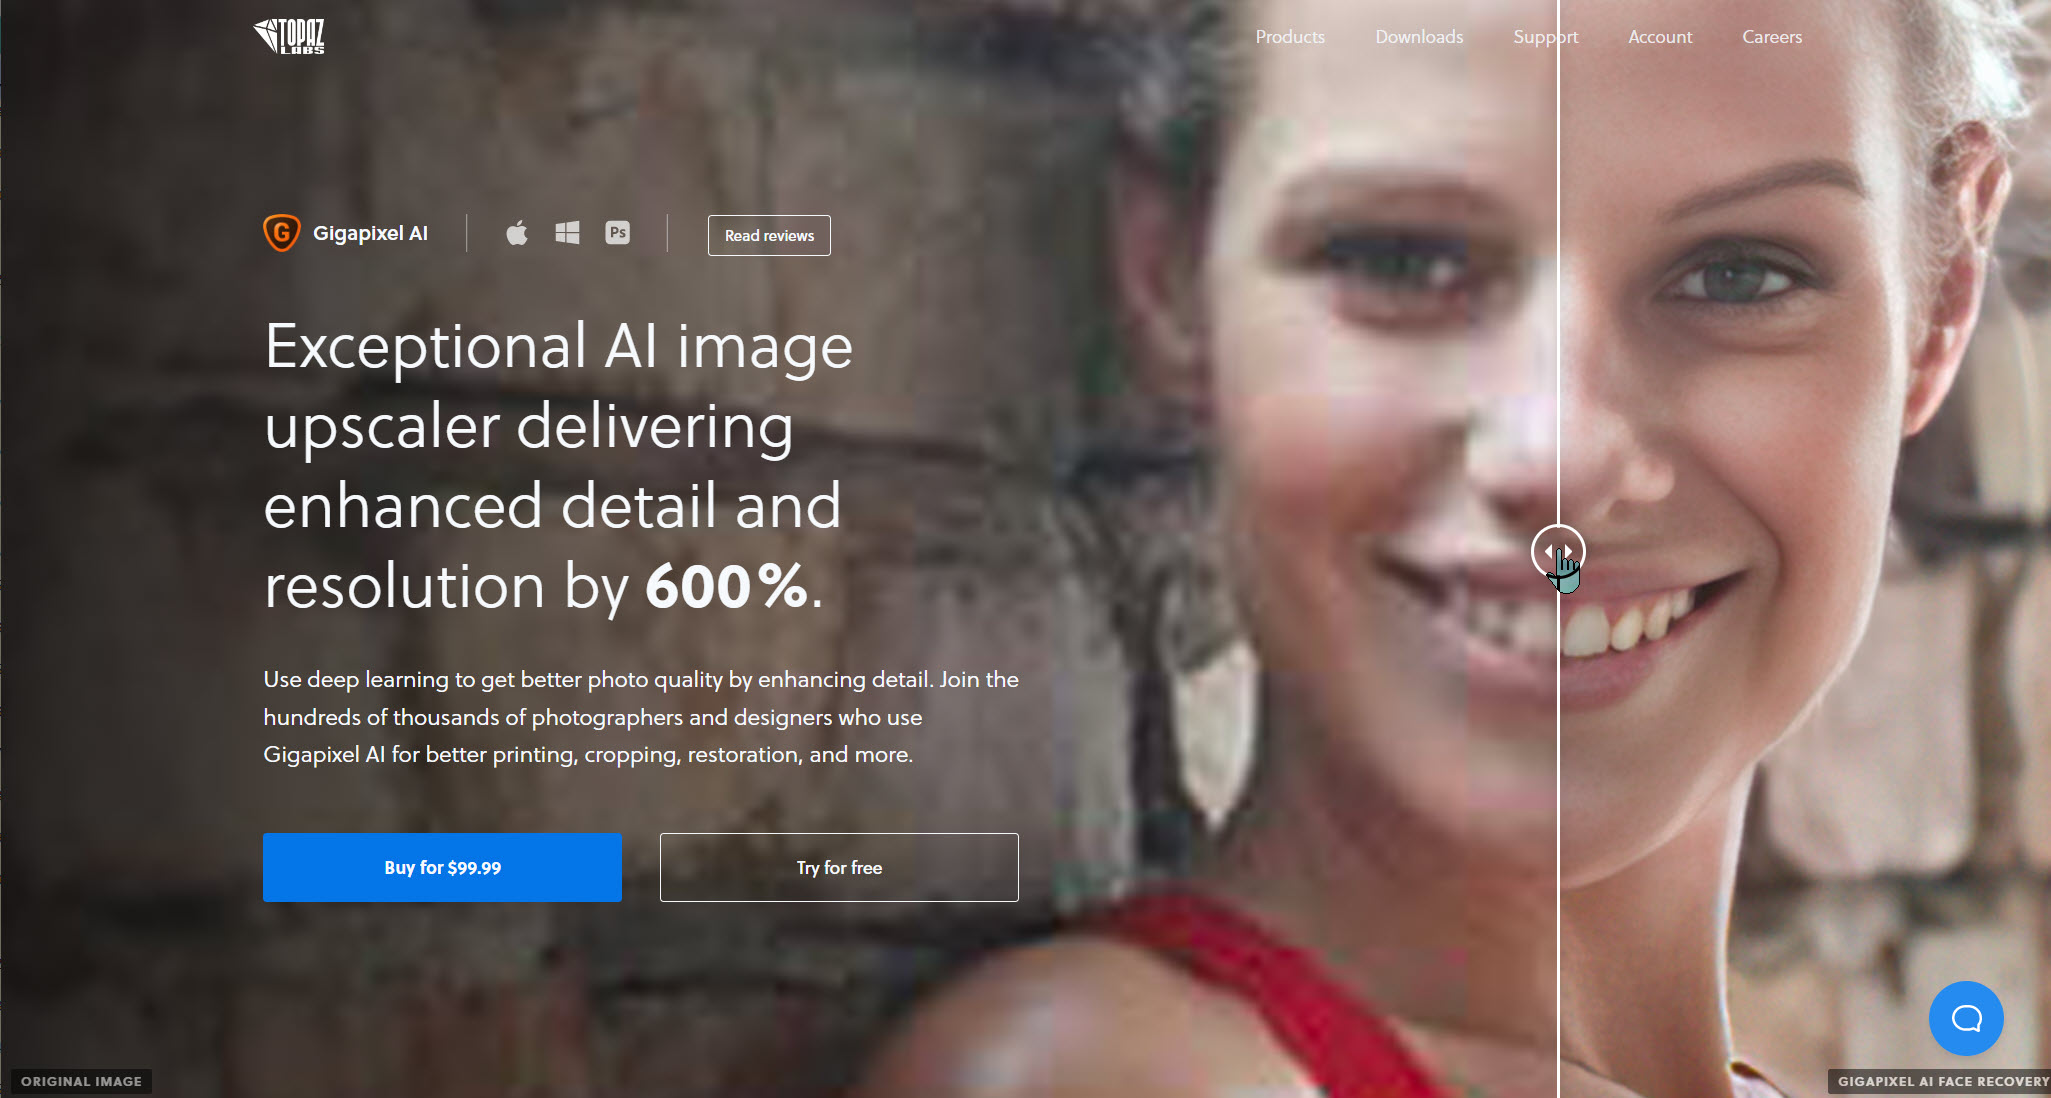Screen dimensions: 2051x1098
Task: Click the Gigapixel AI logo icon
Action: pos(281,235)
